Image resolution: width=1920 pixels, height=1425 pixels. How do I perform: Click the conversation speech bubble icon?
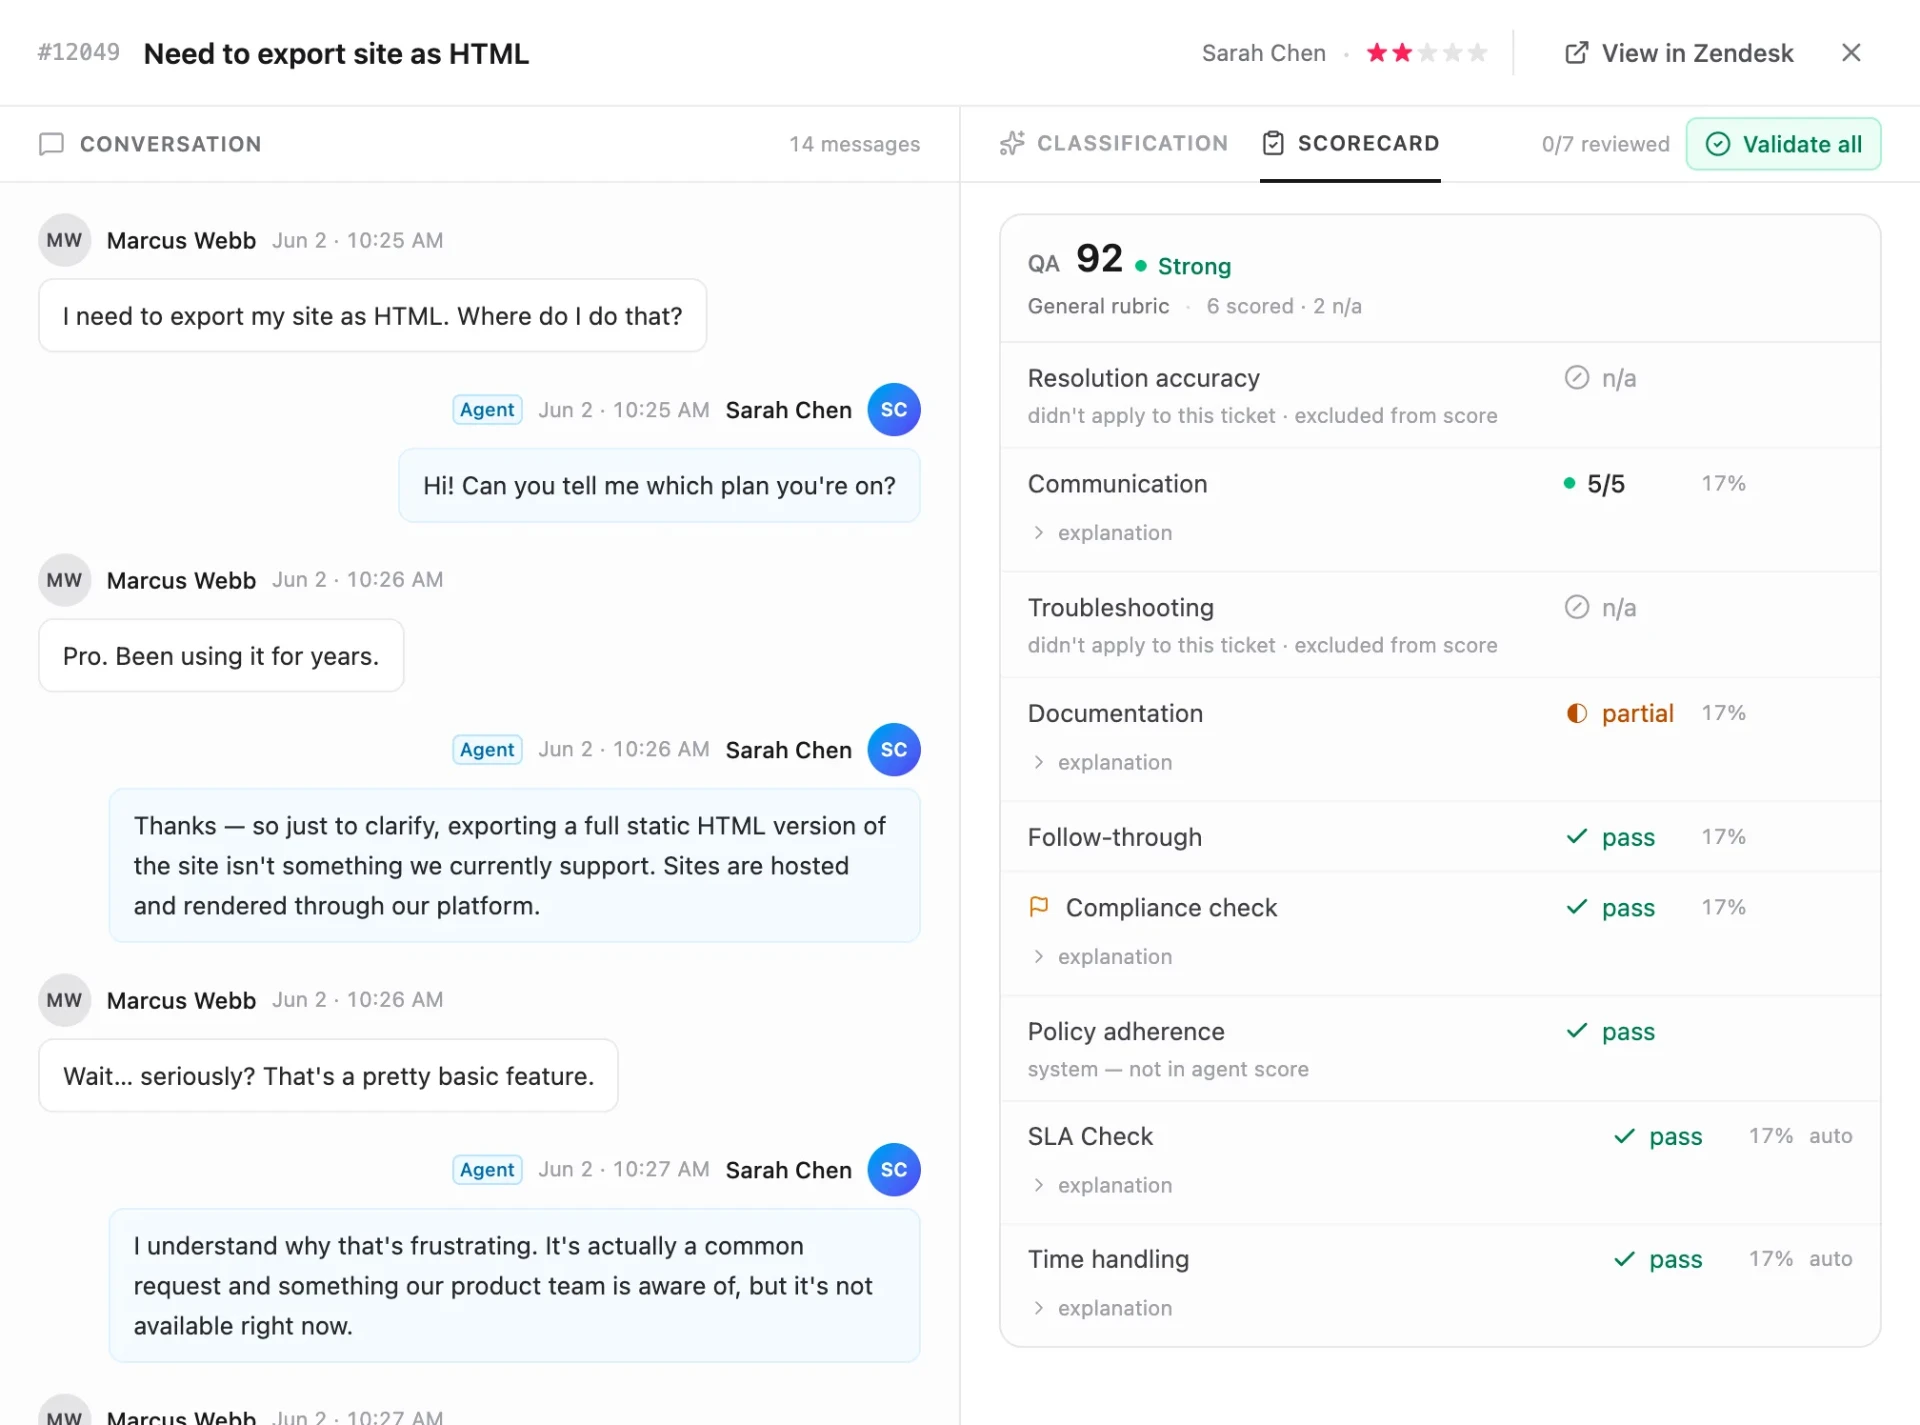[x=51, y=144]
